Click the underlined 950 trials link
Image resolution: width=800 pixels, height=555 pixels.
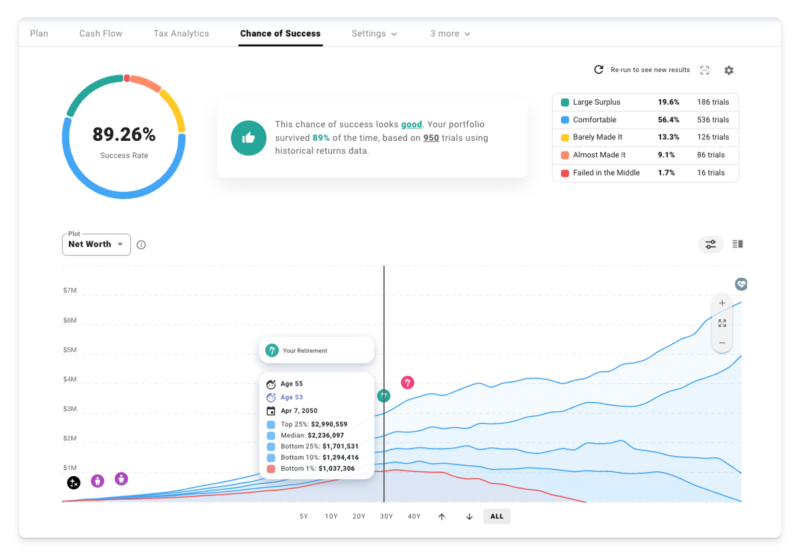click(431, 138)
